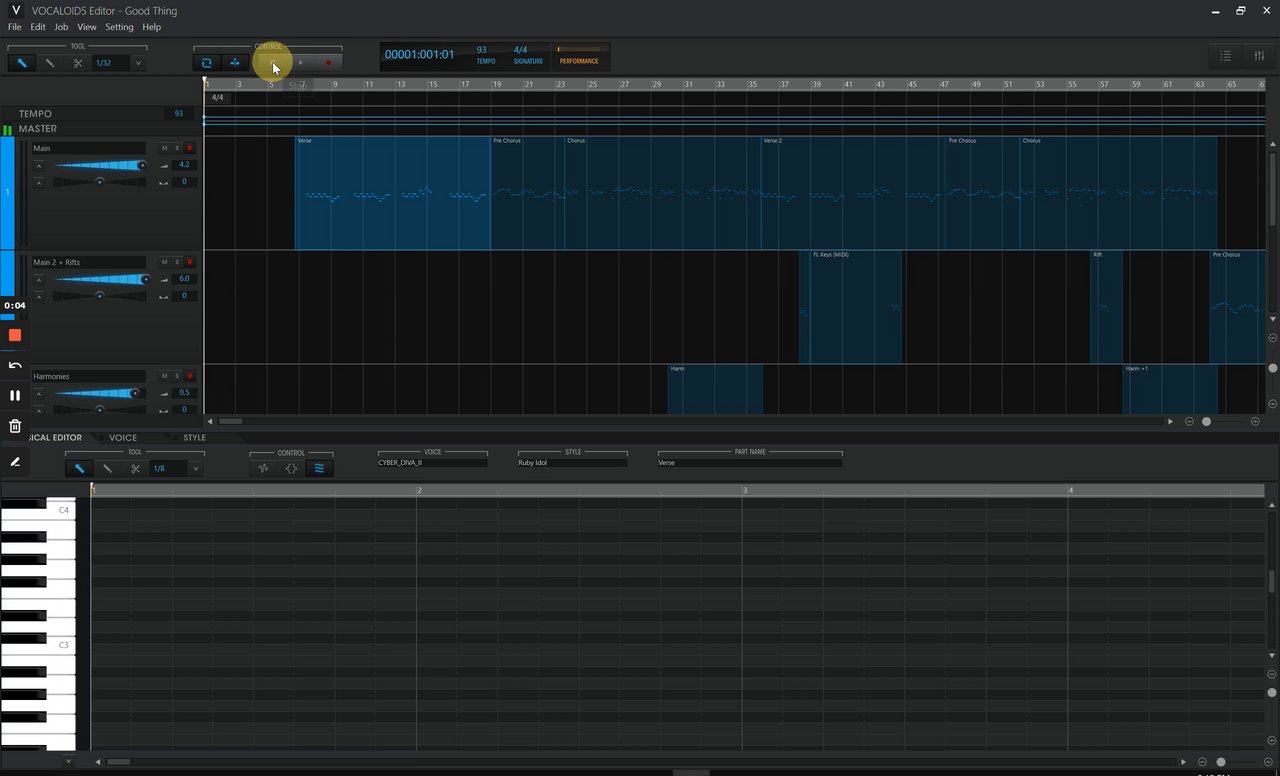Viewport: 1280px width, 776px height.
Task: Click the Stop playback button
Action: tap(272, 63)
